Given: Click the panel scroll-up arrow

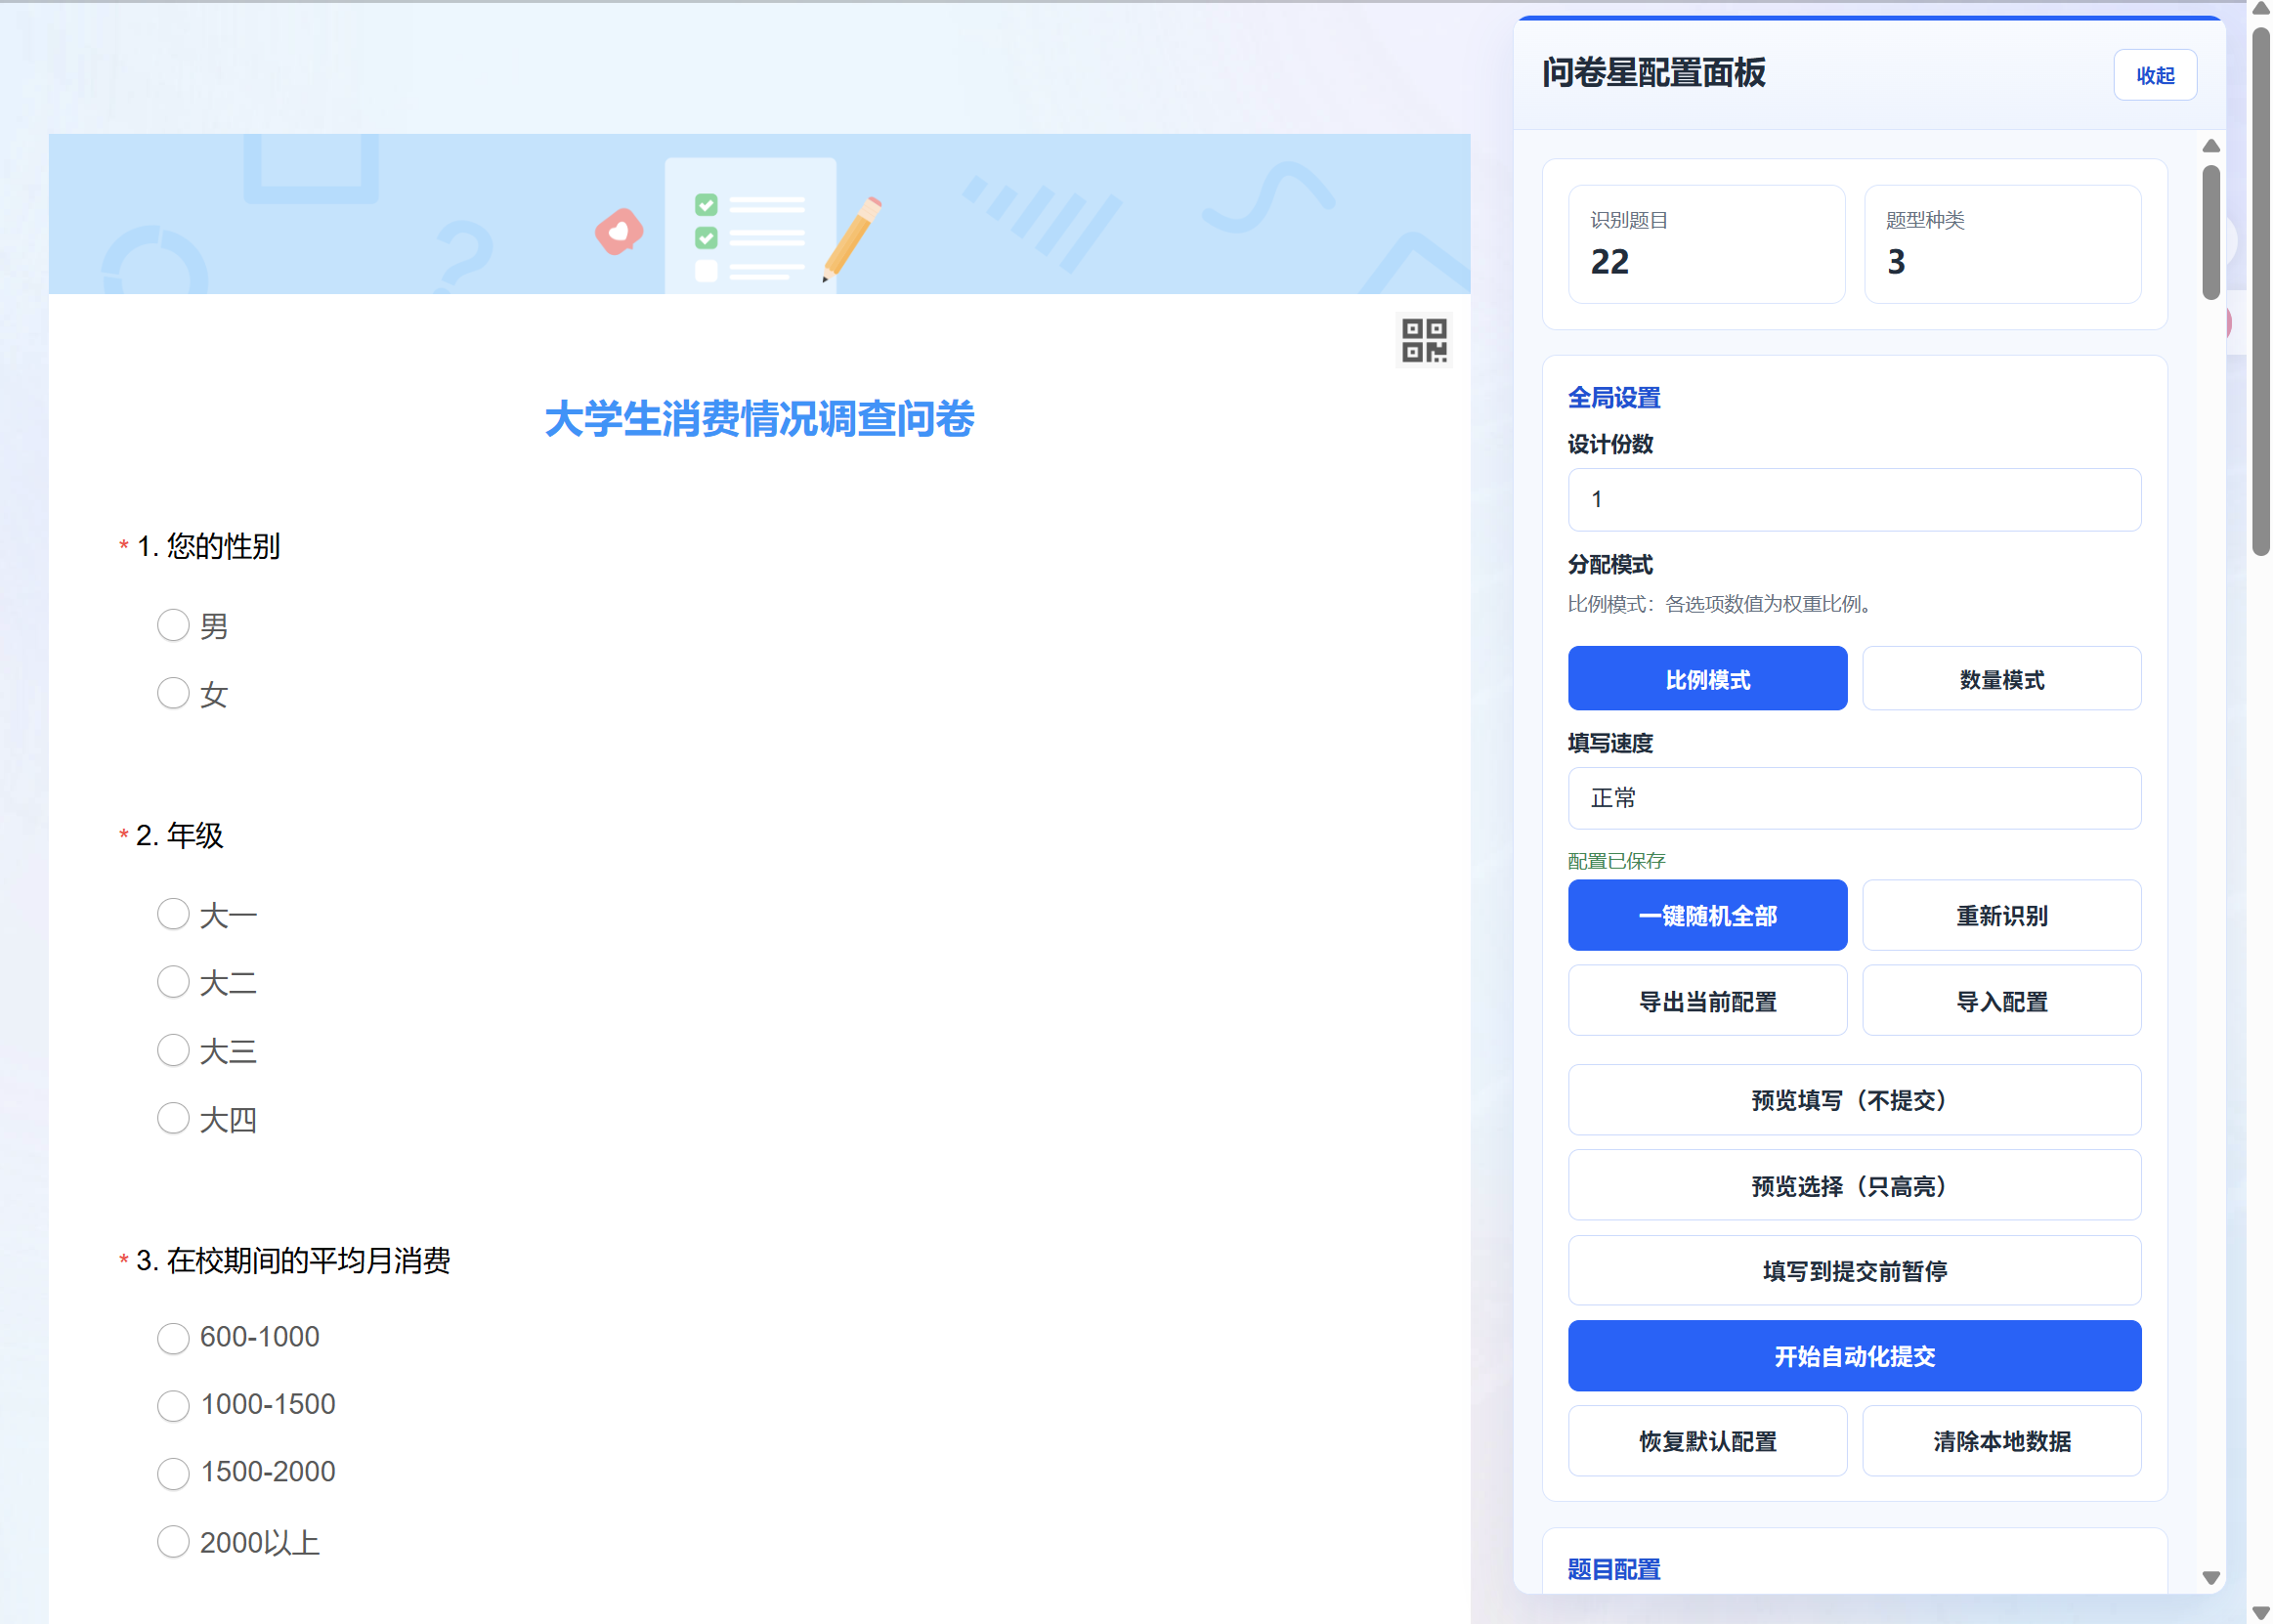Looking at the screenshot, I should coord(2210,146).
